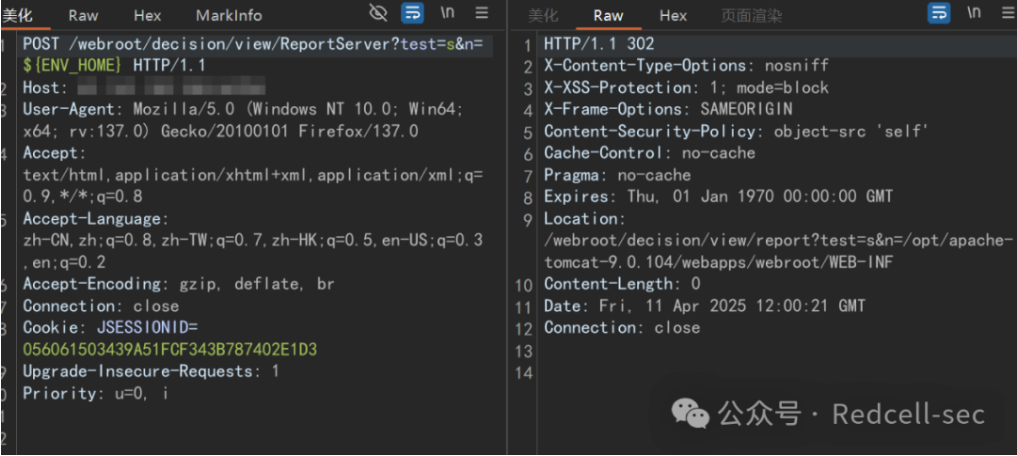Toggle the \n newline display in request pane
The image size is (1017, 456).
[448, 12]
